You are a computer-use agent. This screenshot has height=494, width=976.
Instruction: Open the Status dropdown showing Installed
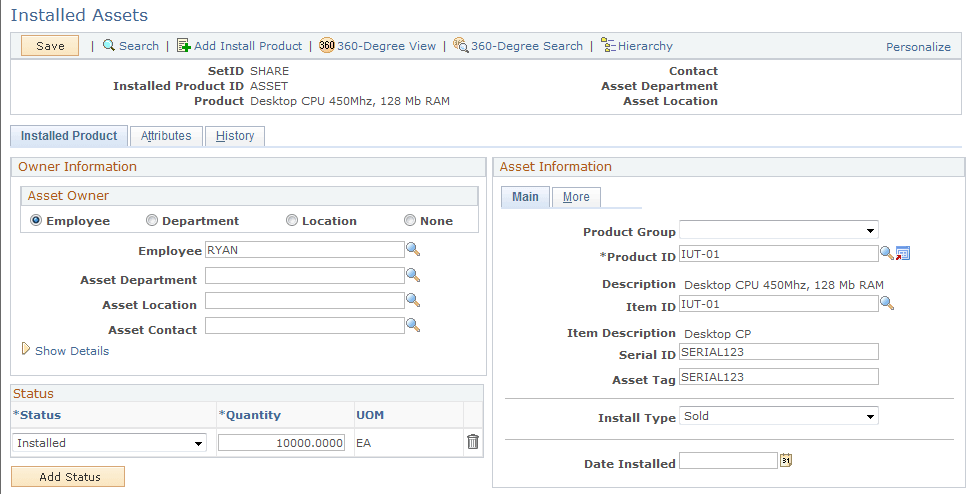(x=110, y=443)
